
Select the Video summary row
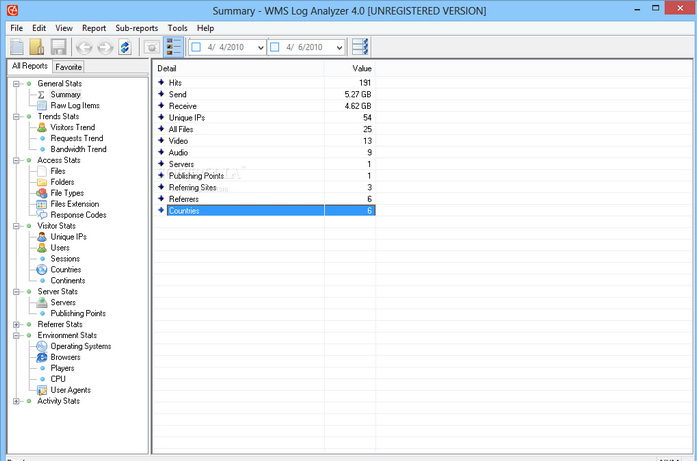(x=264, y=141)
